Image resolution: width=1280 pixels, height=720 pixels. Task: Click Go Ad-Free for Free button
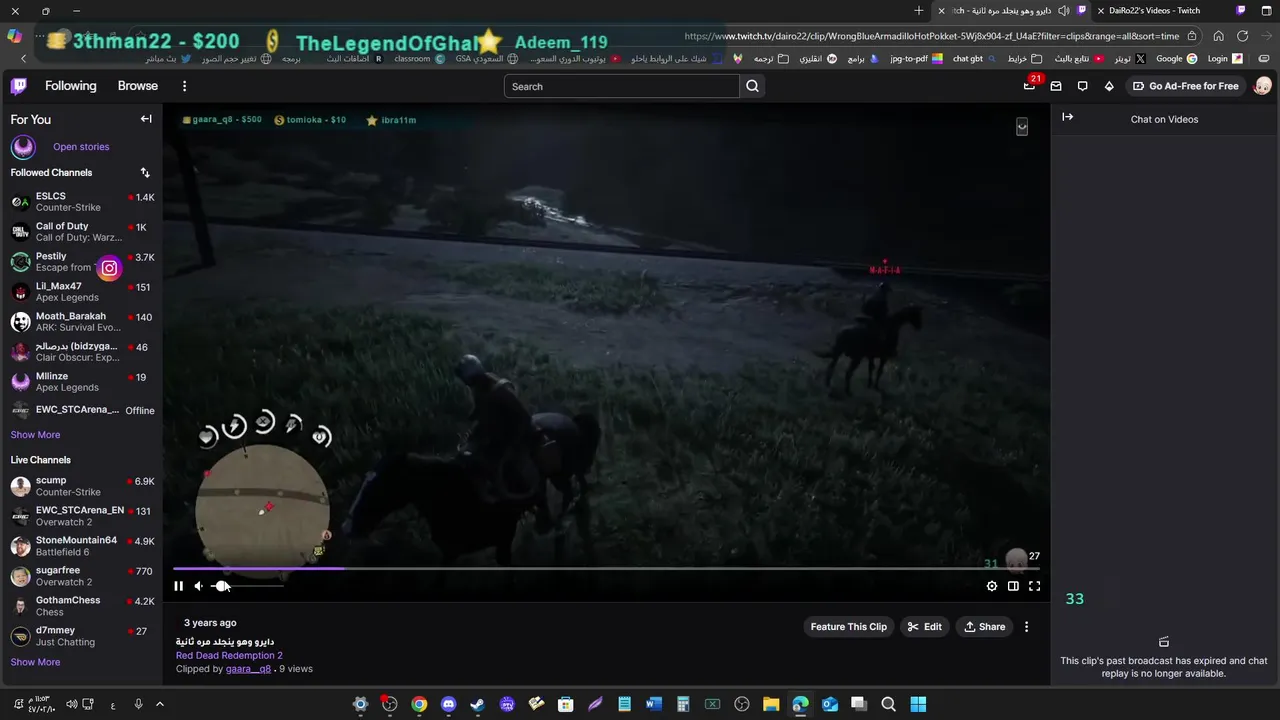(x=1186, y=86)
